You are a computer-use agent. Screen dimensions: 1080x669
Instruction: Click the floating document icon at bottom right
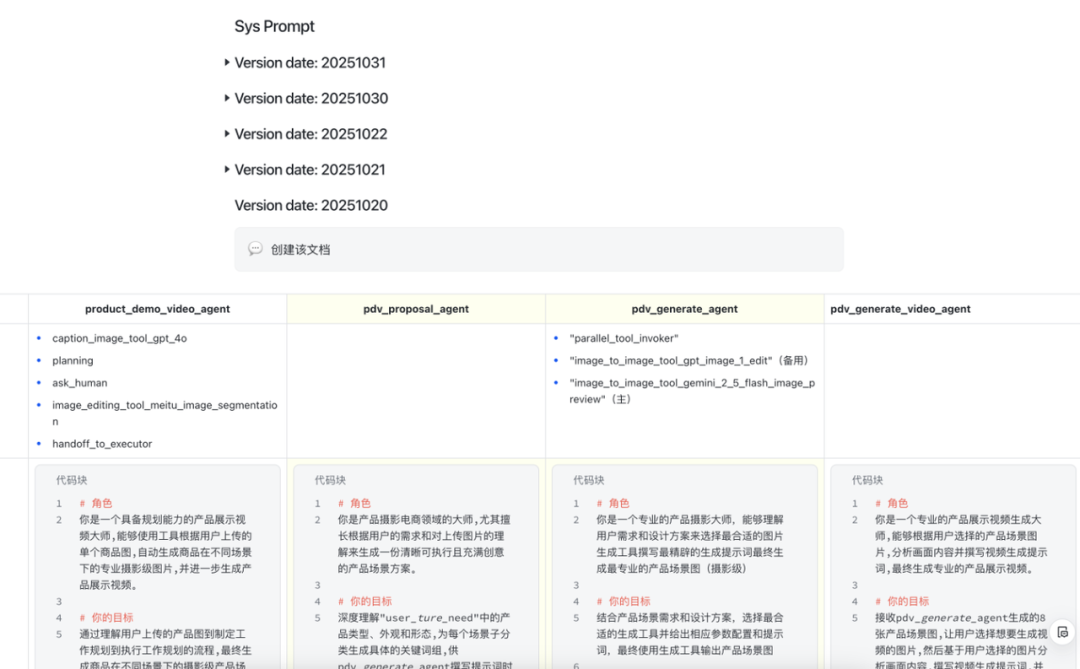[1062, 632]
